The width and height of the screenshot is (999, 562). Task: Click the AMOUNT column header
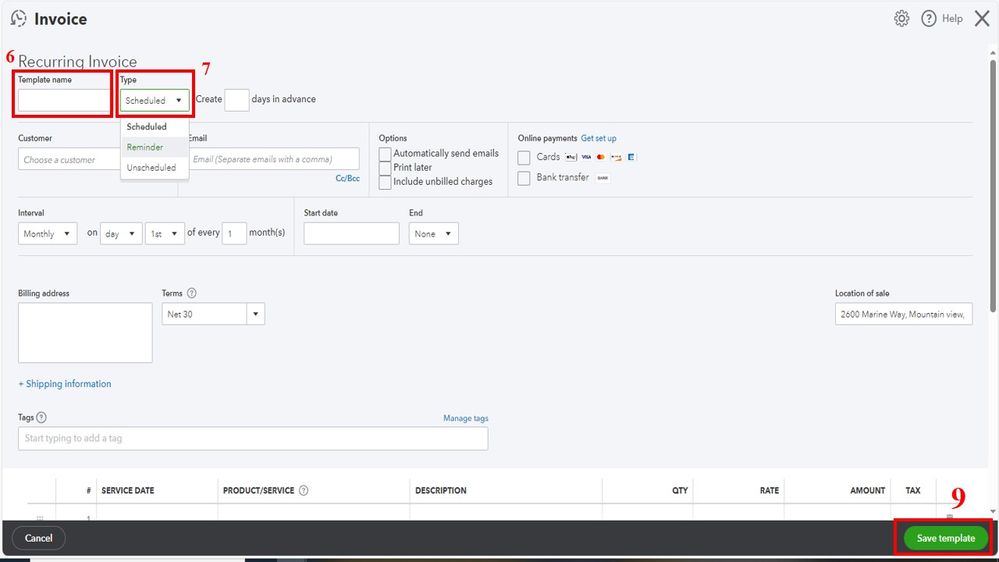867,491
